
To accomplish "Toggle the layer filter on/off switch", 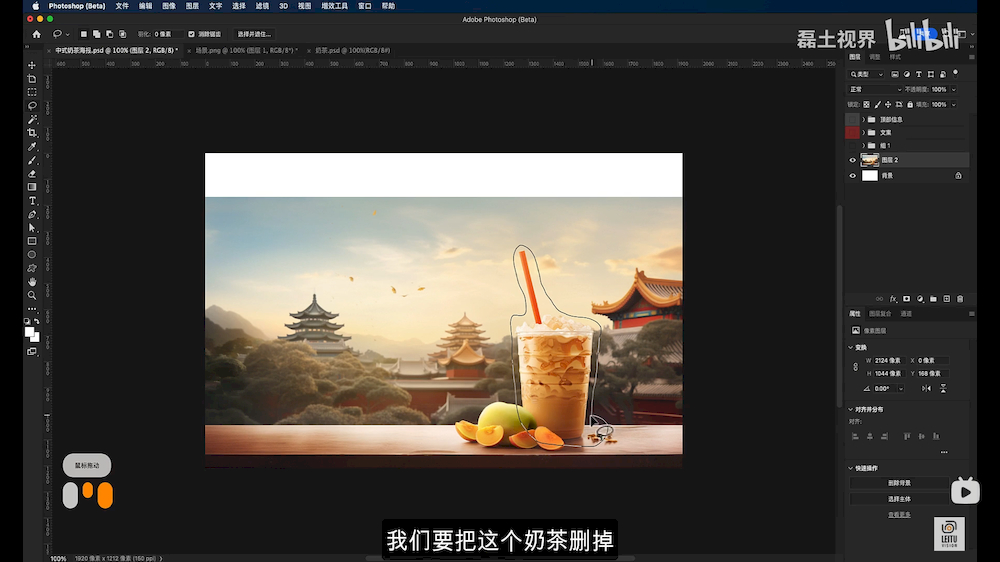I will pyautogui.click(x=955, y=73).
